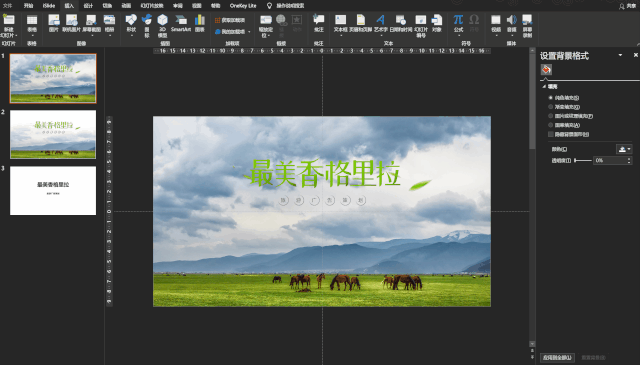Switch to the 开始 Home tab
640x365 pixels.
(x=28, y=6)
